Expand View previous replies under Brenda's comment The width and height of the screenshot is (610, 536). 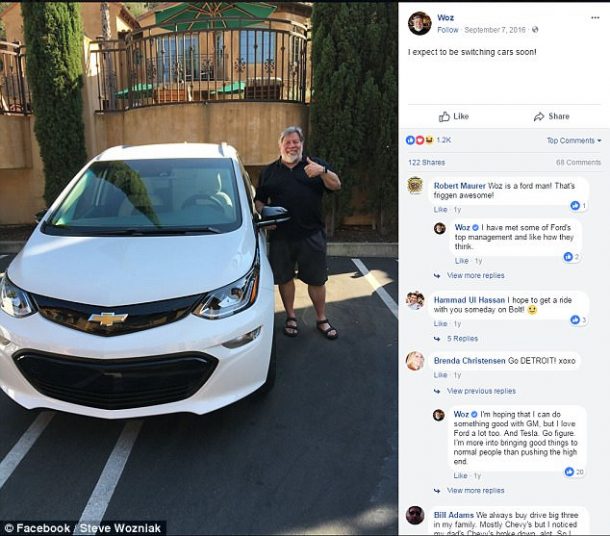coord(481,391)
